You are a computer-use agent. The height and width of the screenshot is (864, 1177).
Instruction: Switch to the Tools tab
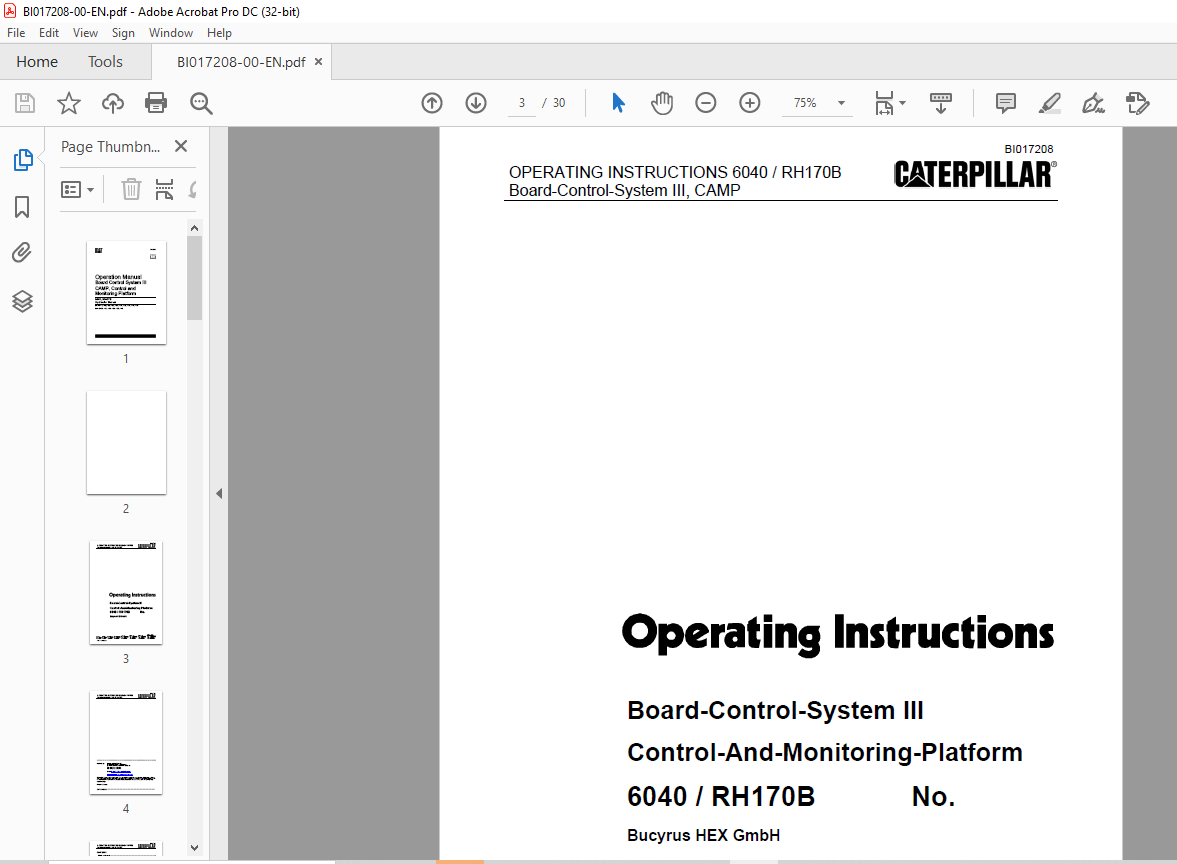tap(105, 62)
